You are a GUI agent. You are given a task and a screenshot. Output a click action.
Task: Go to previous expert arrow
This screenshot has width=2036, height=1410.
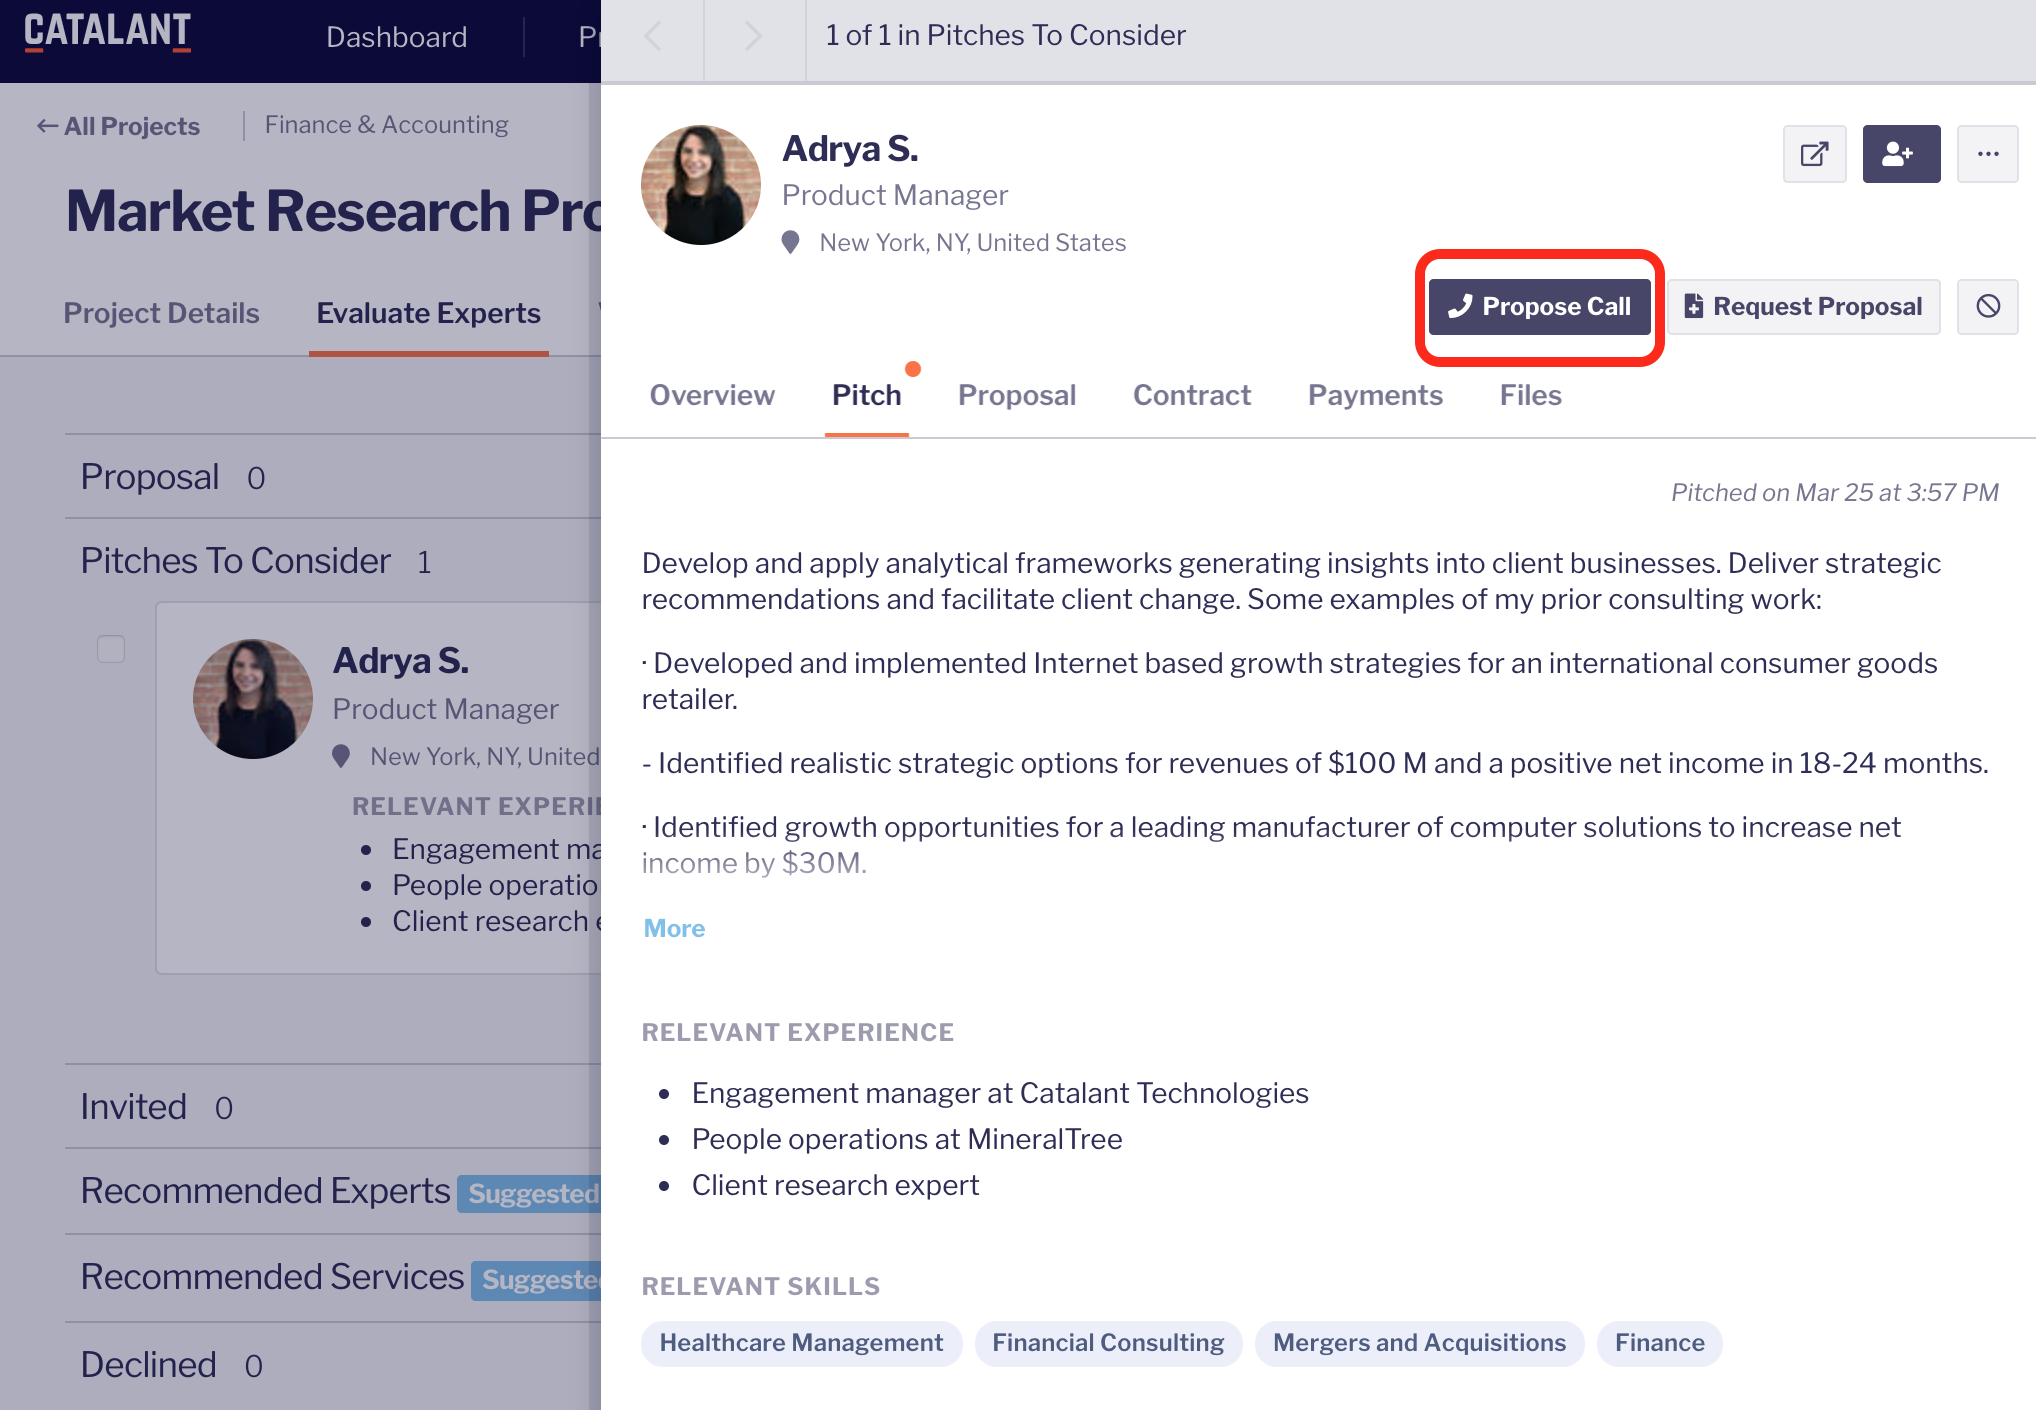tap(653, 37)
